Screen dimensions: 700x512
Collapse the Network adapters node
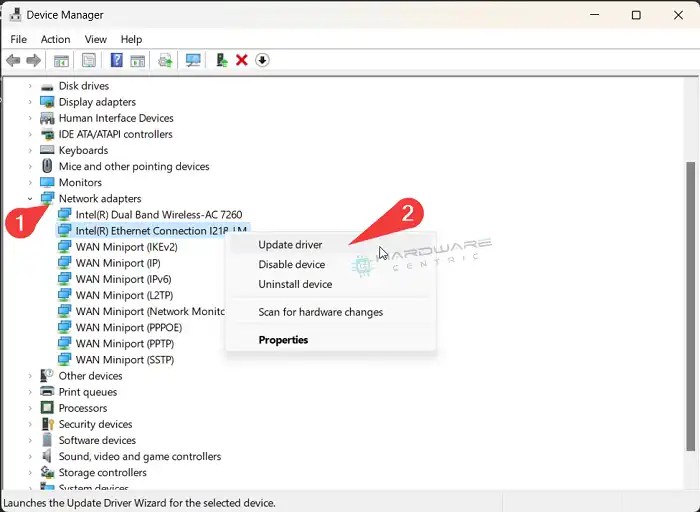point(30,199)
